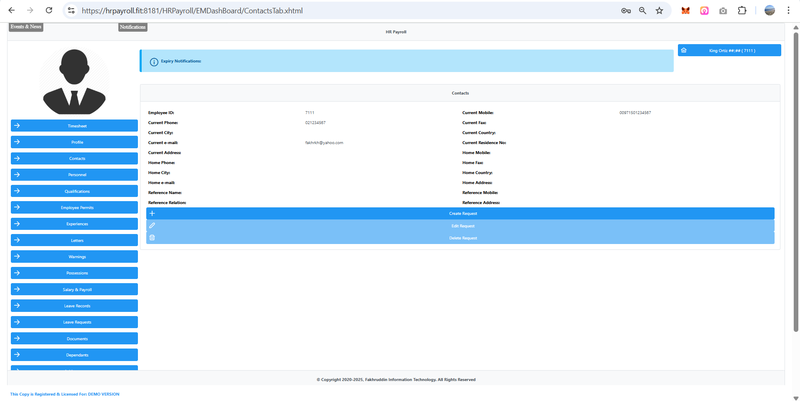Image resolution: width=800 pixels, height=401 pixels.
Task: Click the plus icon on Create Request
Action: [152, 213]
